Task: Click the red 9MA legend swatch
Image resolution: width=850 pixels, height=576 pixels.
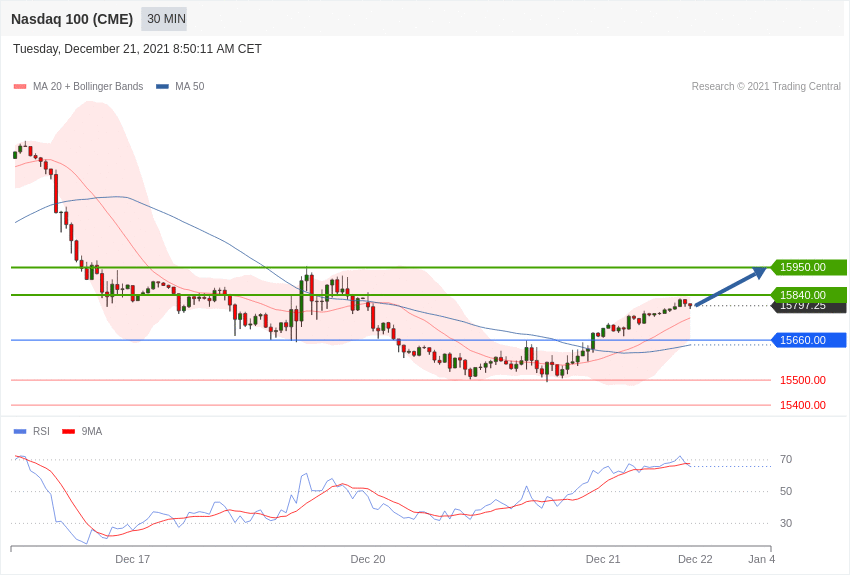Action: pos(68,432)
